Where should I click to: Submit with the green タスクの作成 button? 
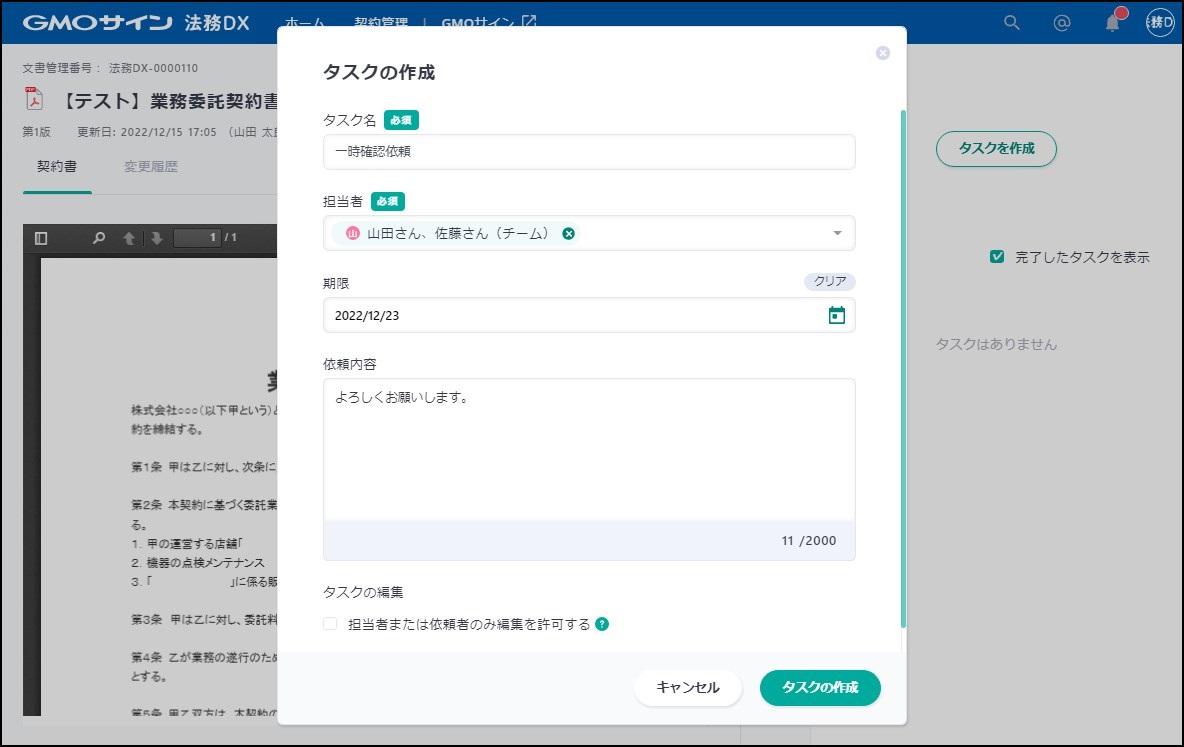[x=820, y=688]
